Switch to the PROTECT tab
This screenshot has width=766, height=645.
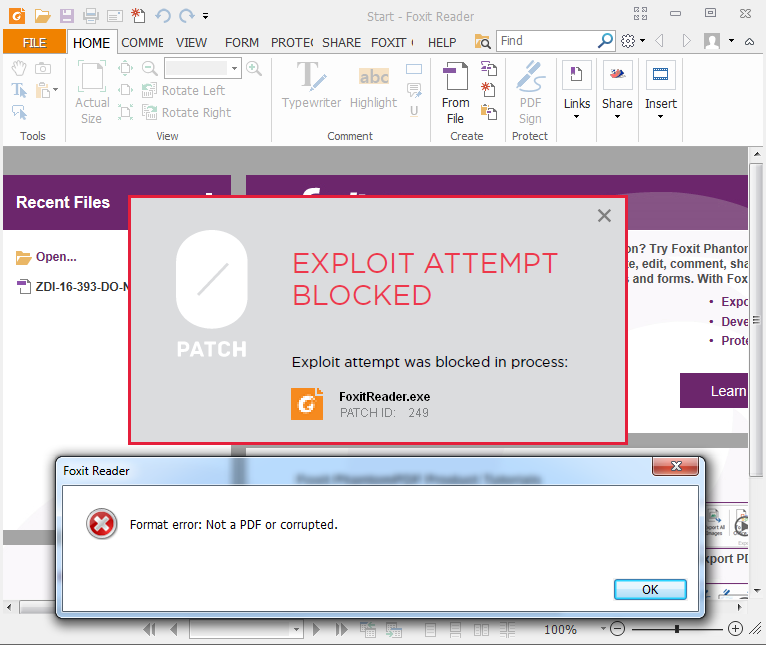[x=292, y=43]
